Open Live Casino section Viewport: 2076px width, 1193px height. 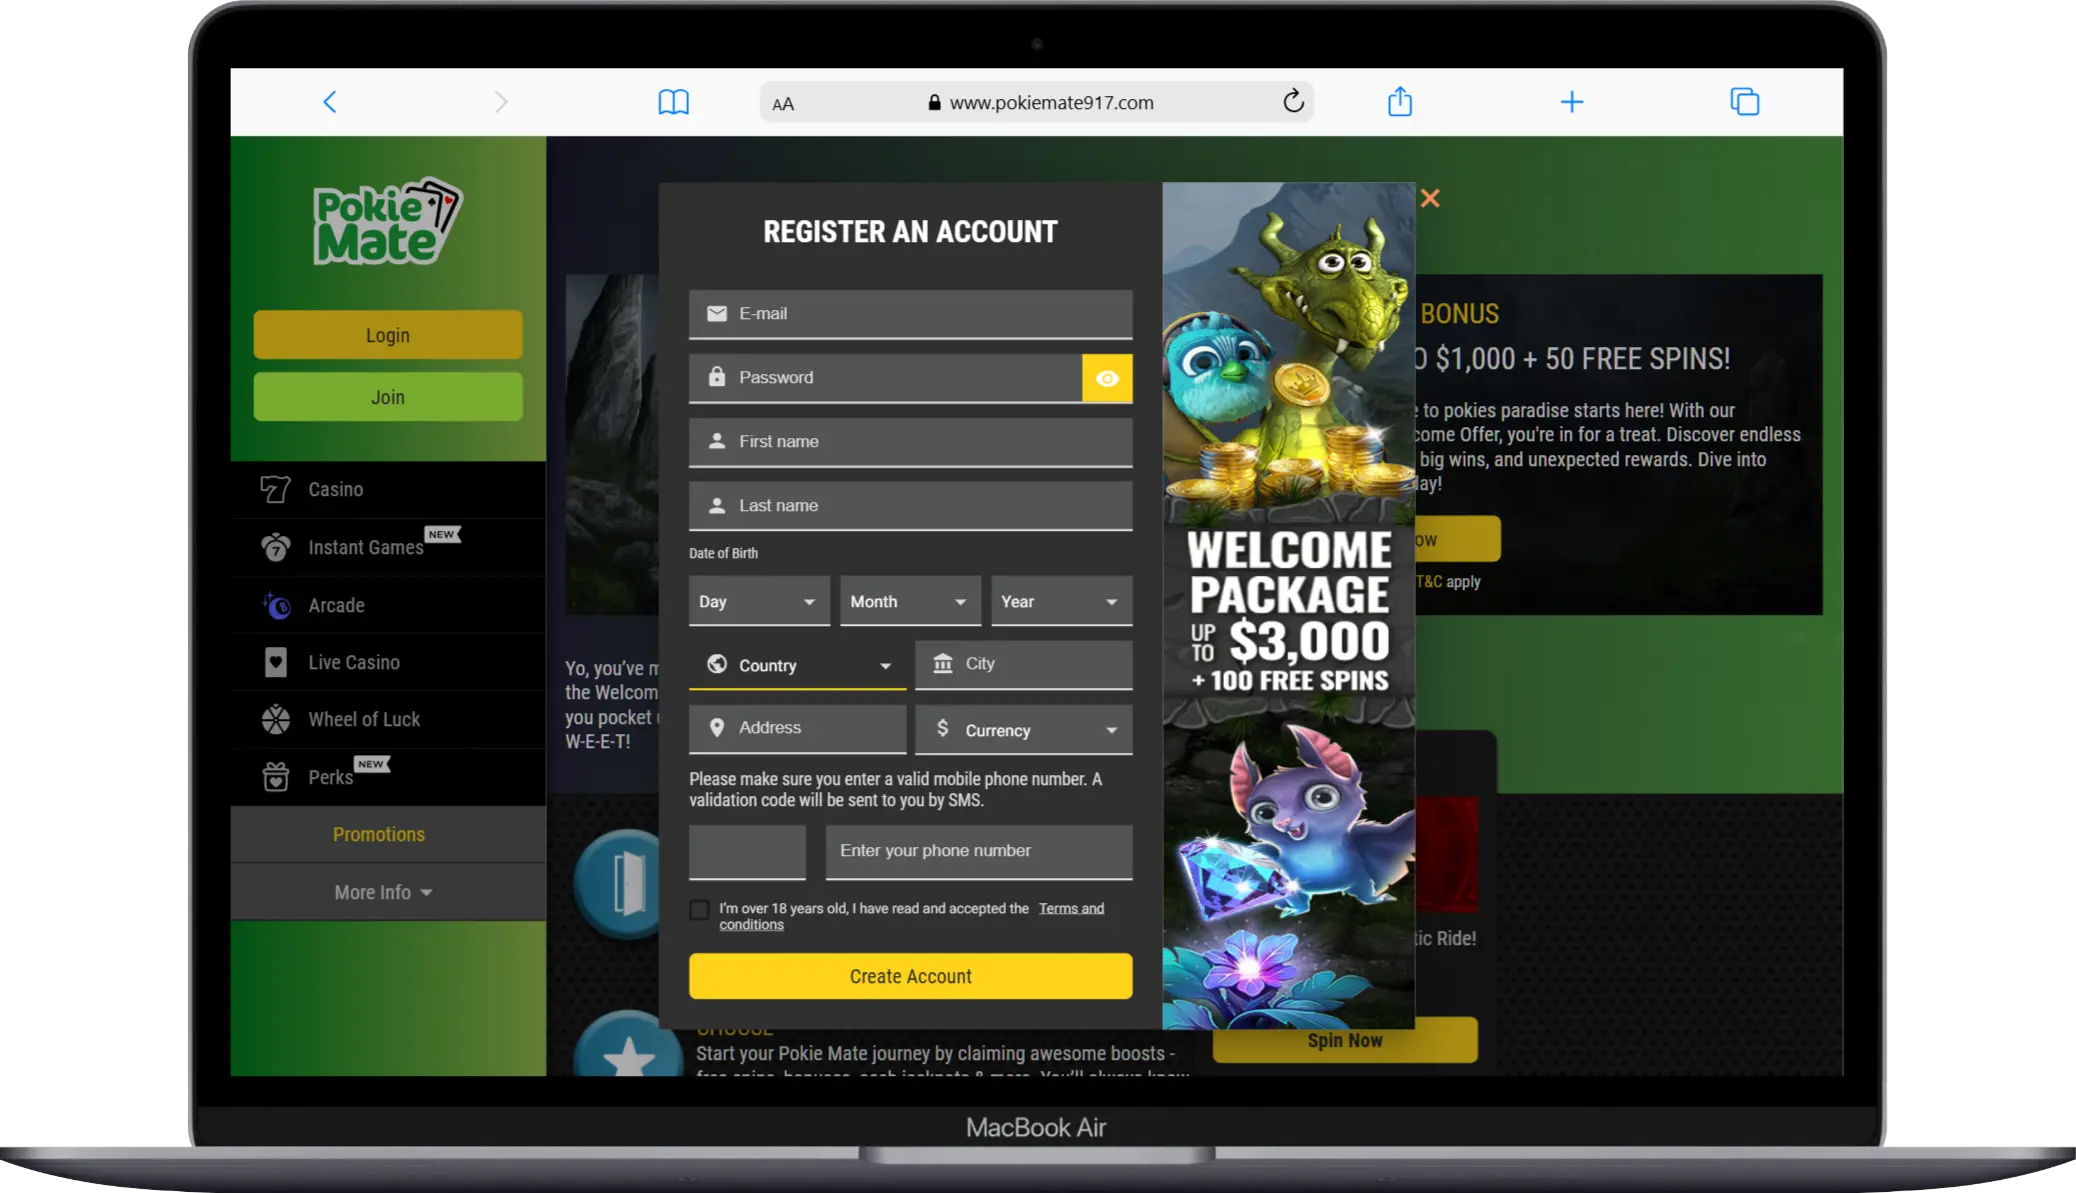click(388, 662)
